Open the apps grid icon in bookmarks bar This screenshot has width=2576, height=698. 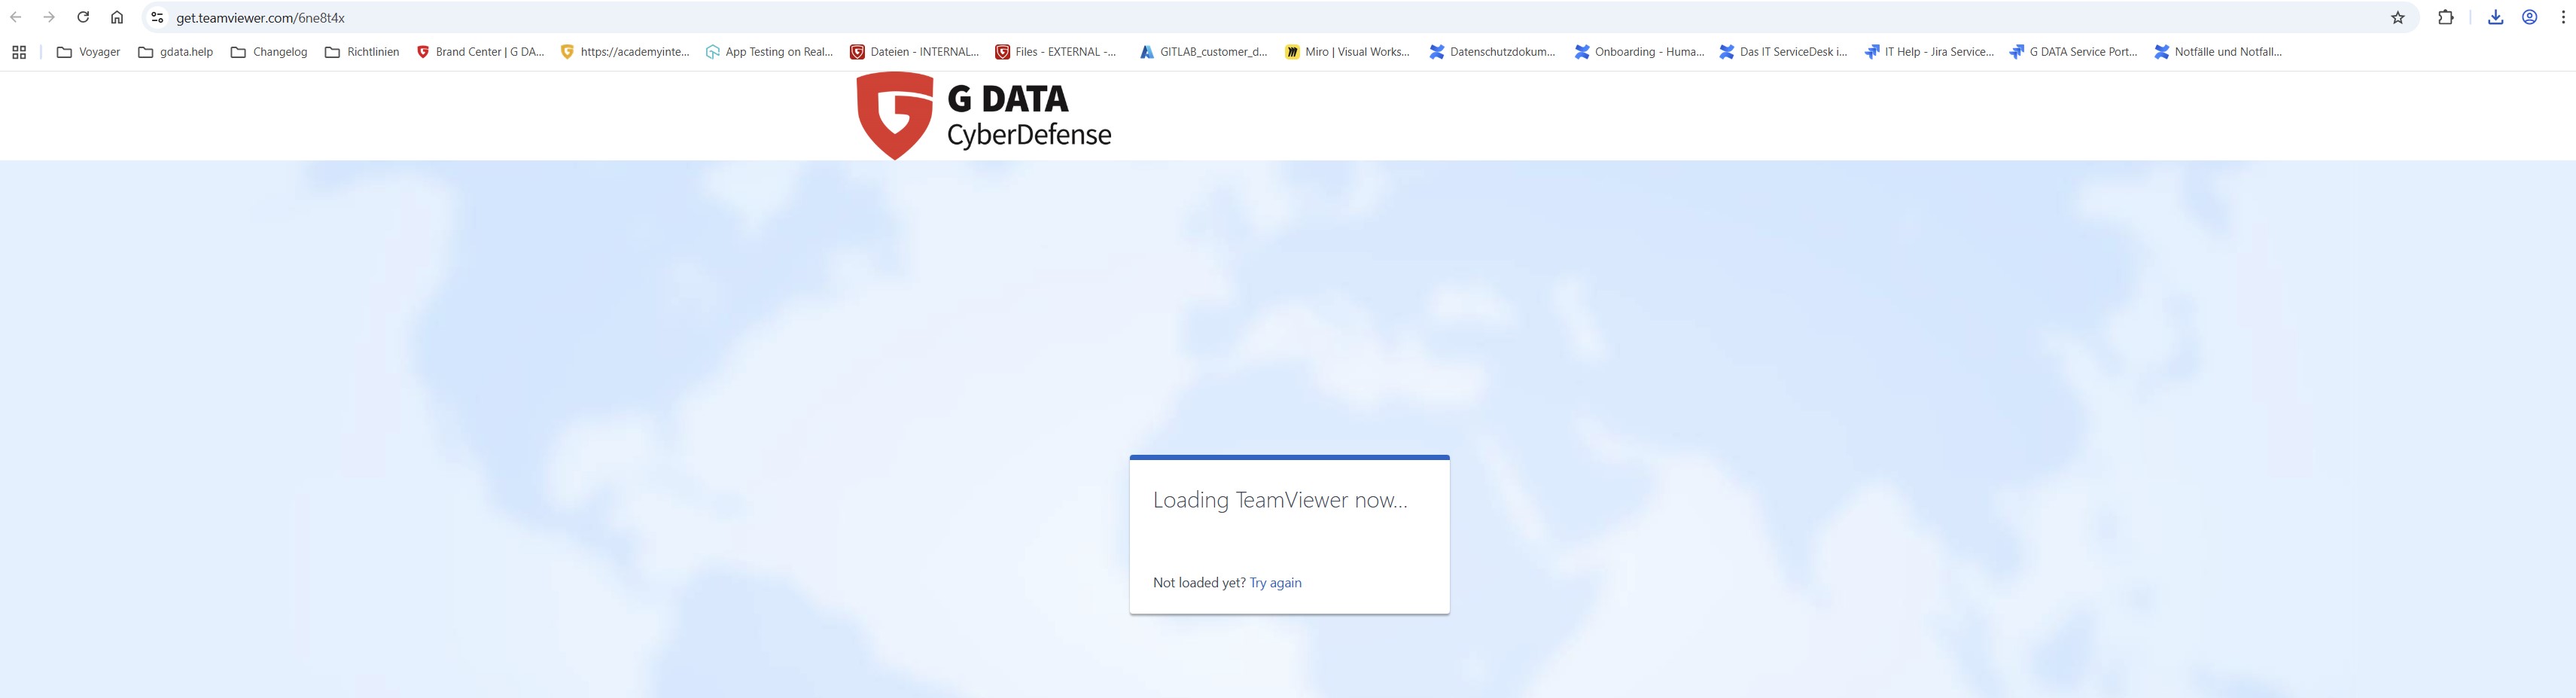[19, 52]
